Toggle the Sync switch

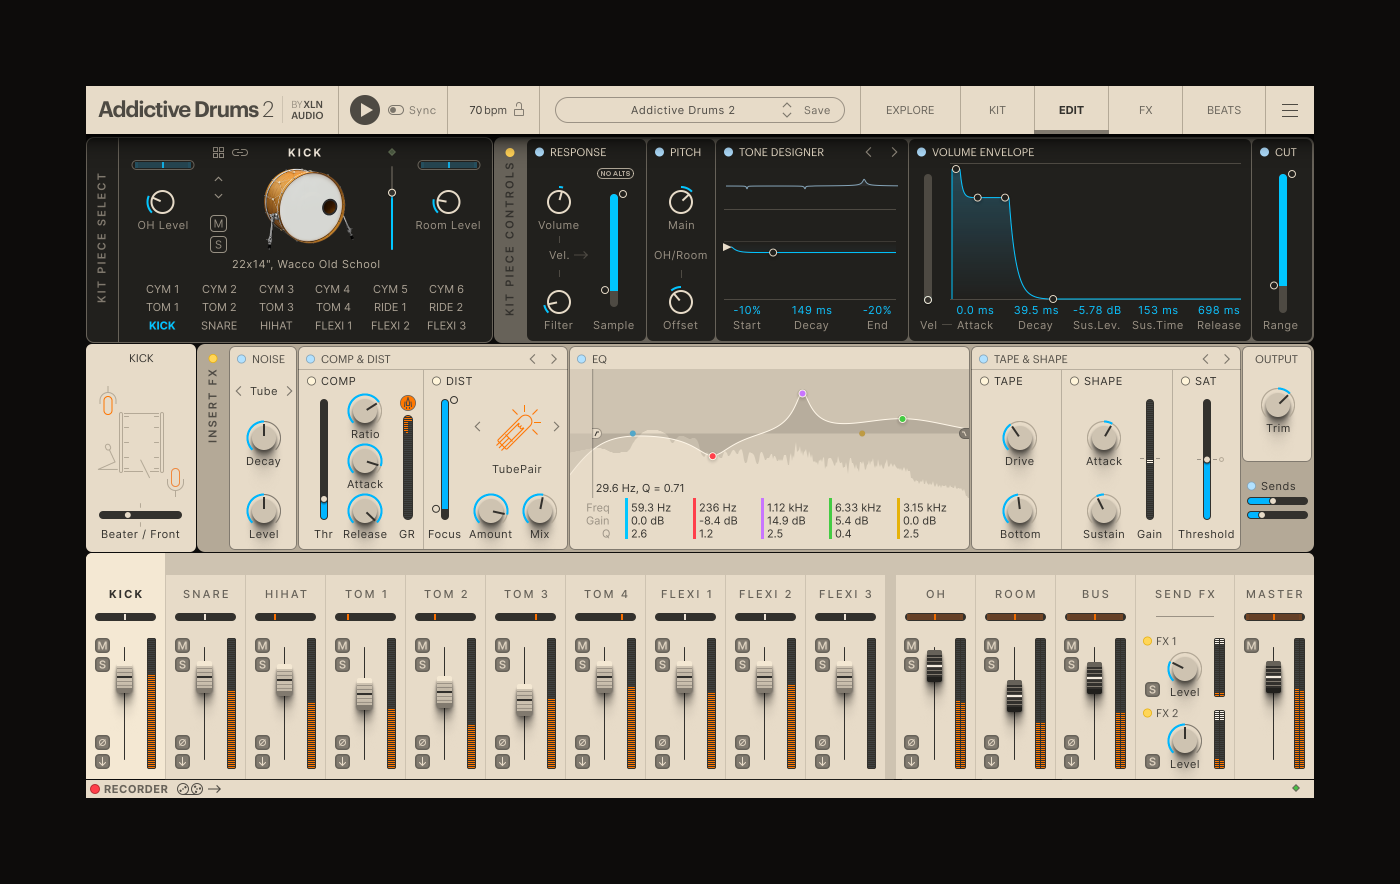(396, 110)
